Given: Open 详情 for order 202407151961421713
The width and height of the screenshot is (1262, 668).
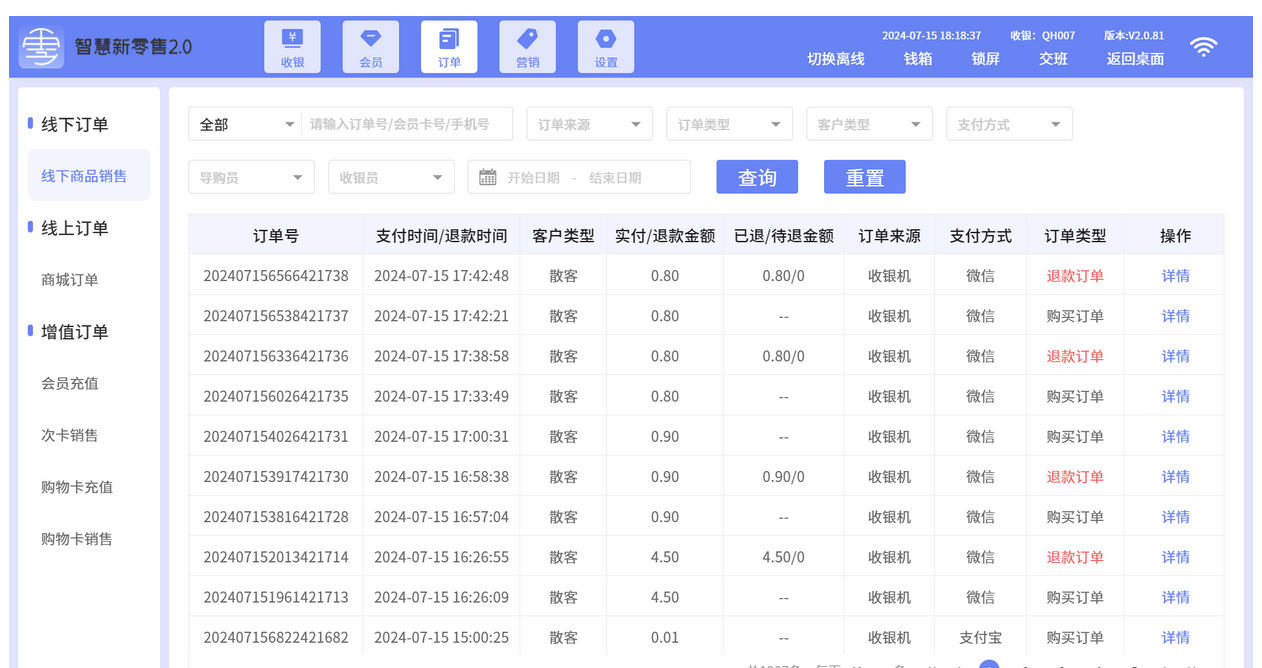Looking at the screenshot, I should point(1176,597).
